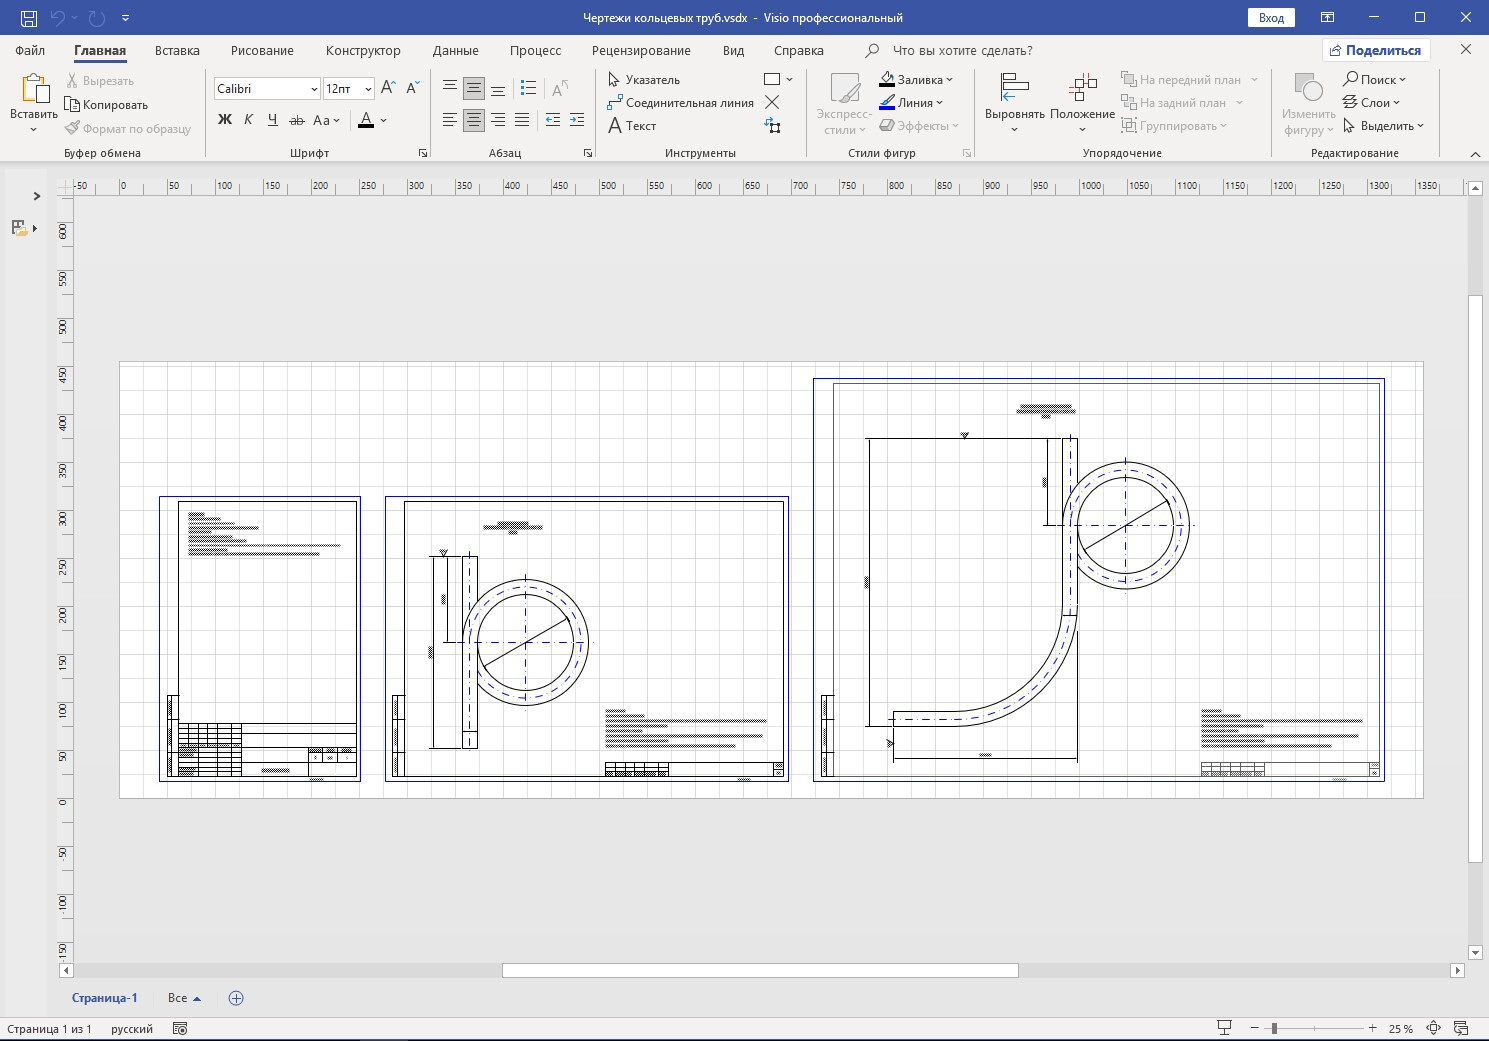Viewport: 1489px width, 1041px height.
Task: Toggle underline (Ч) formatting
Action: coord(272,120)
